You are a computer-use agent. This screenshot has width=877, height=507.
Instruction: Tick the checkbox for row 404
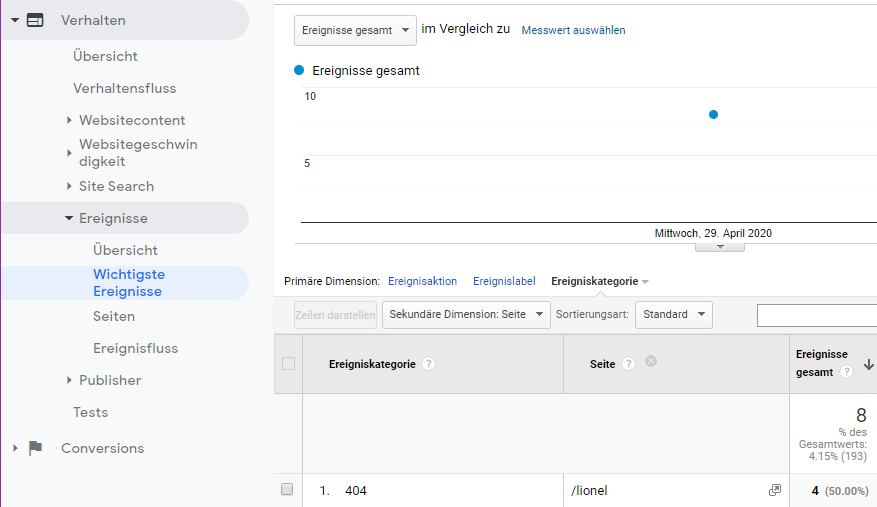287,489
